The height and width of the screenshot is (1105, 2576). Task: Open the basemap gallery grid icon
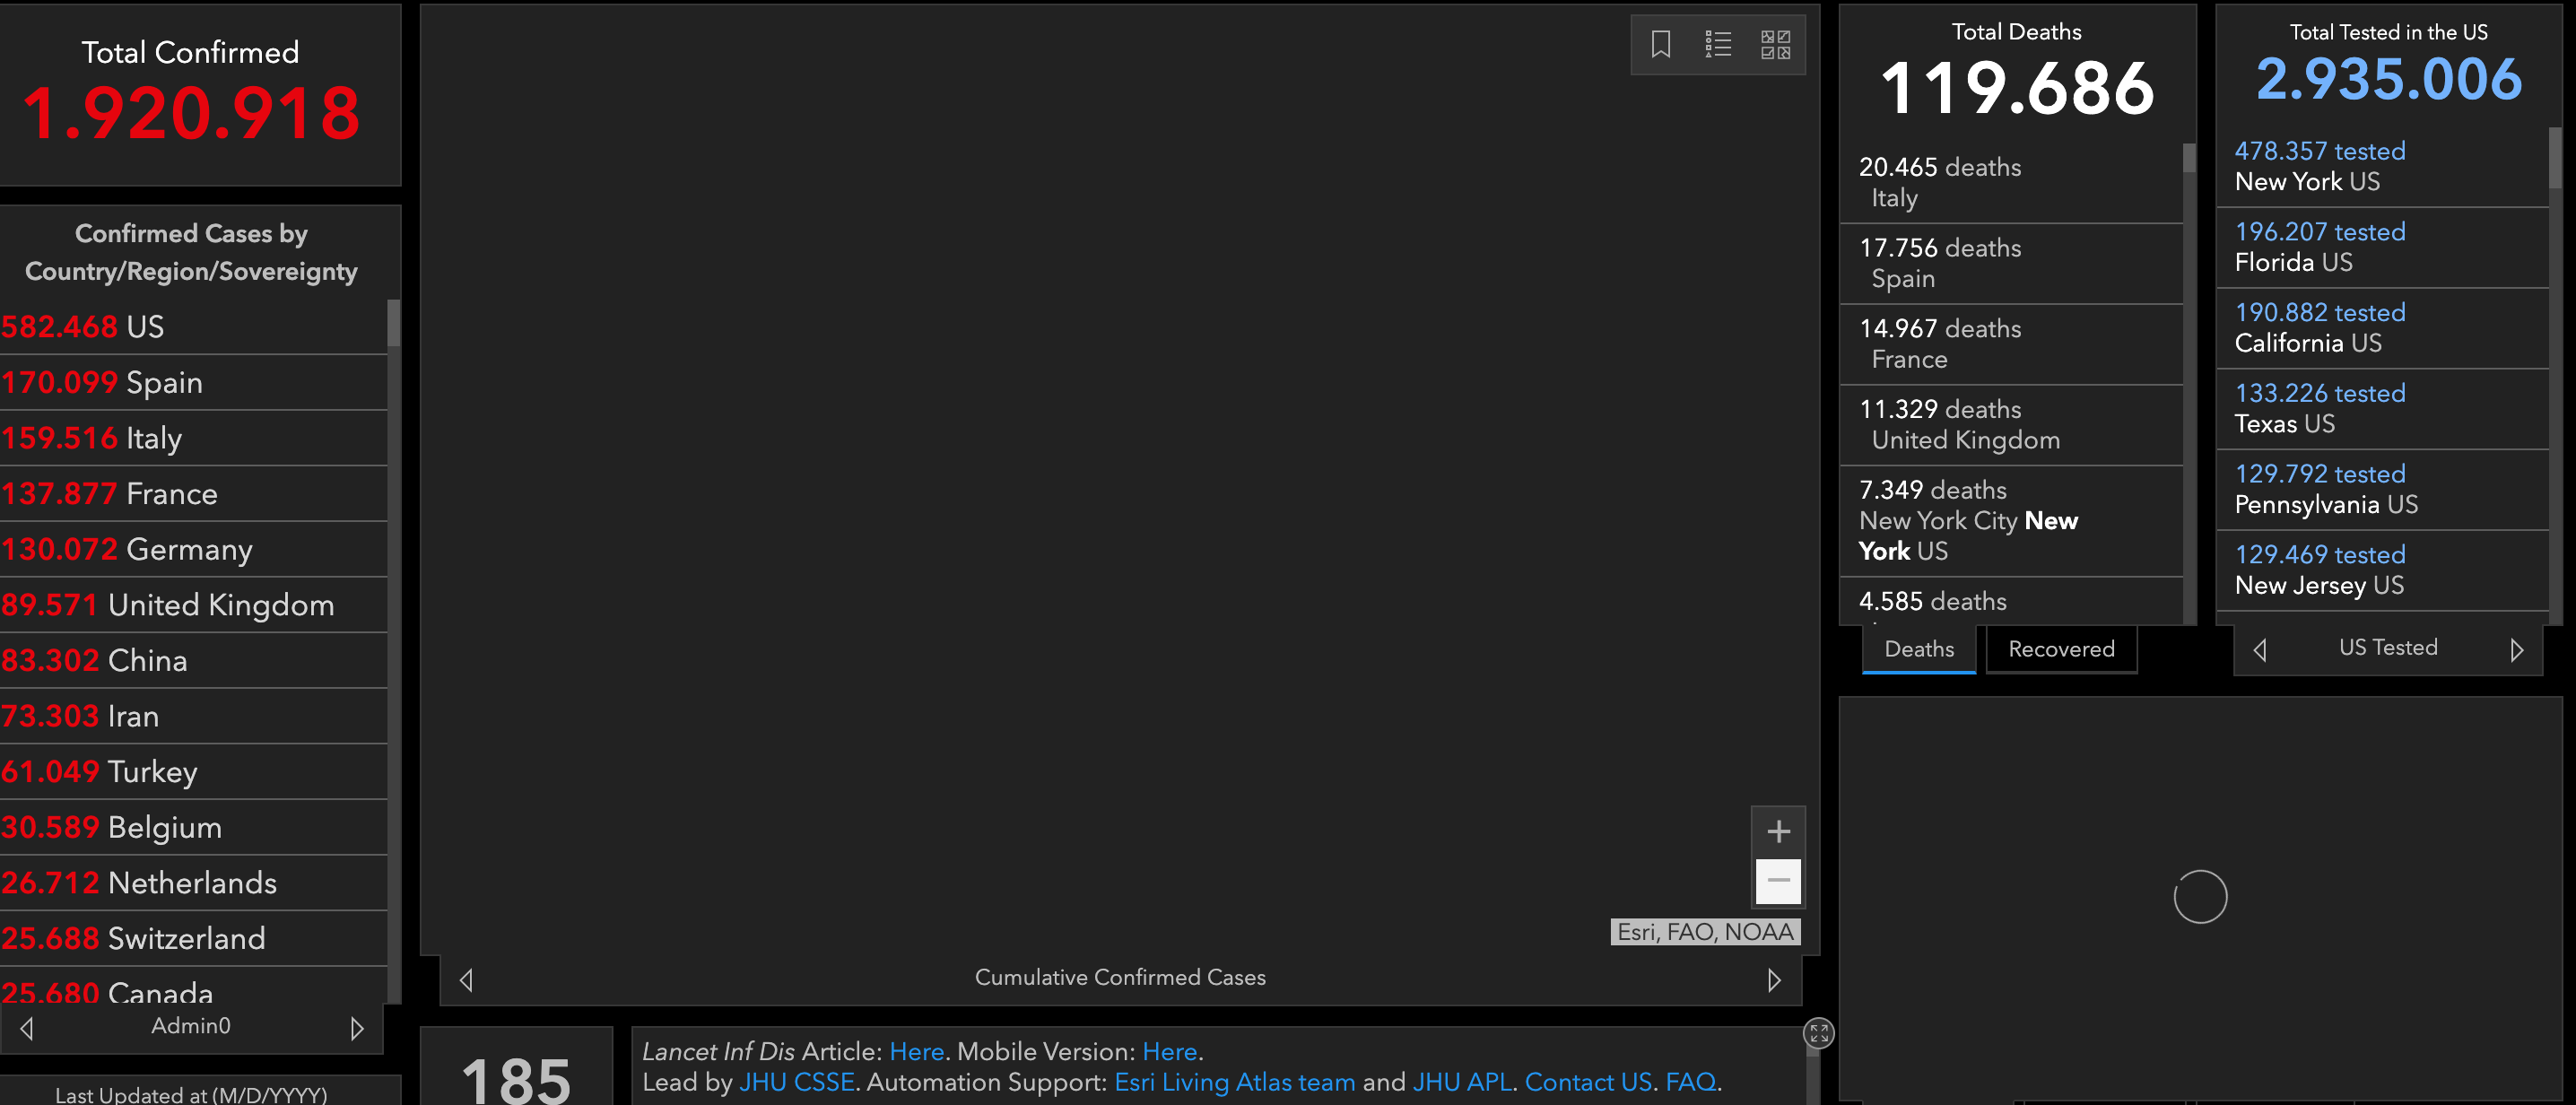[x=1775, y=44]
